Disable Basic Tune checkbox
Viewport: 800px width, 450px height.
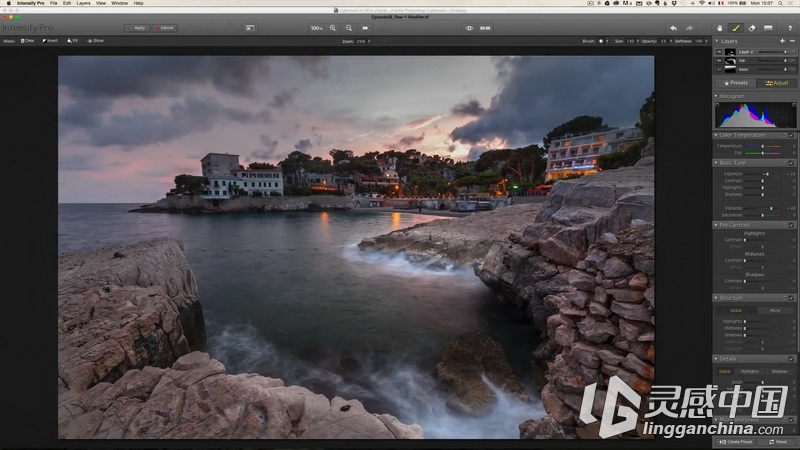click(791, 163)
